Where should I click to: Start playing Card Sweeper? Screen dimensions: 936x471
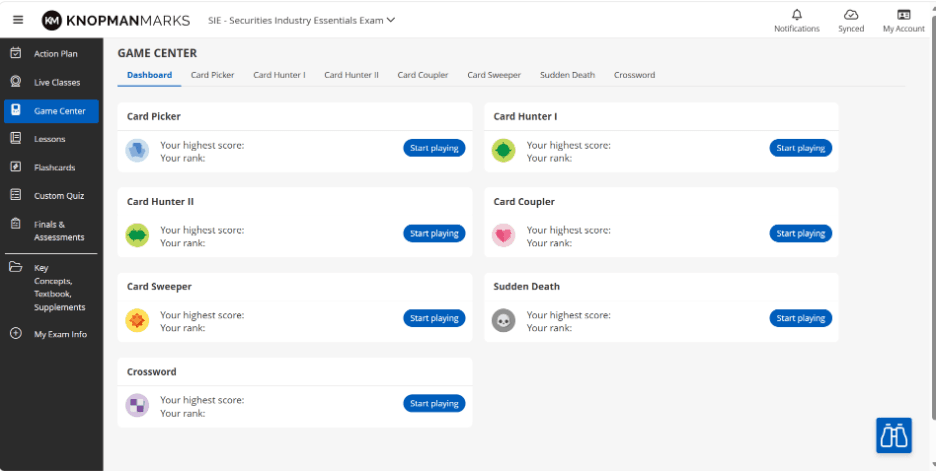click(434, 318)
